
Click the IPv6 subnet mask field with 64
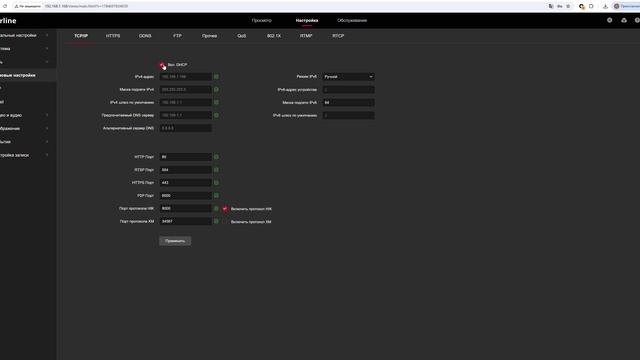(348, 102)
